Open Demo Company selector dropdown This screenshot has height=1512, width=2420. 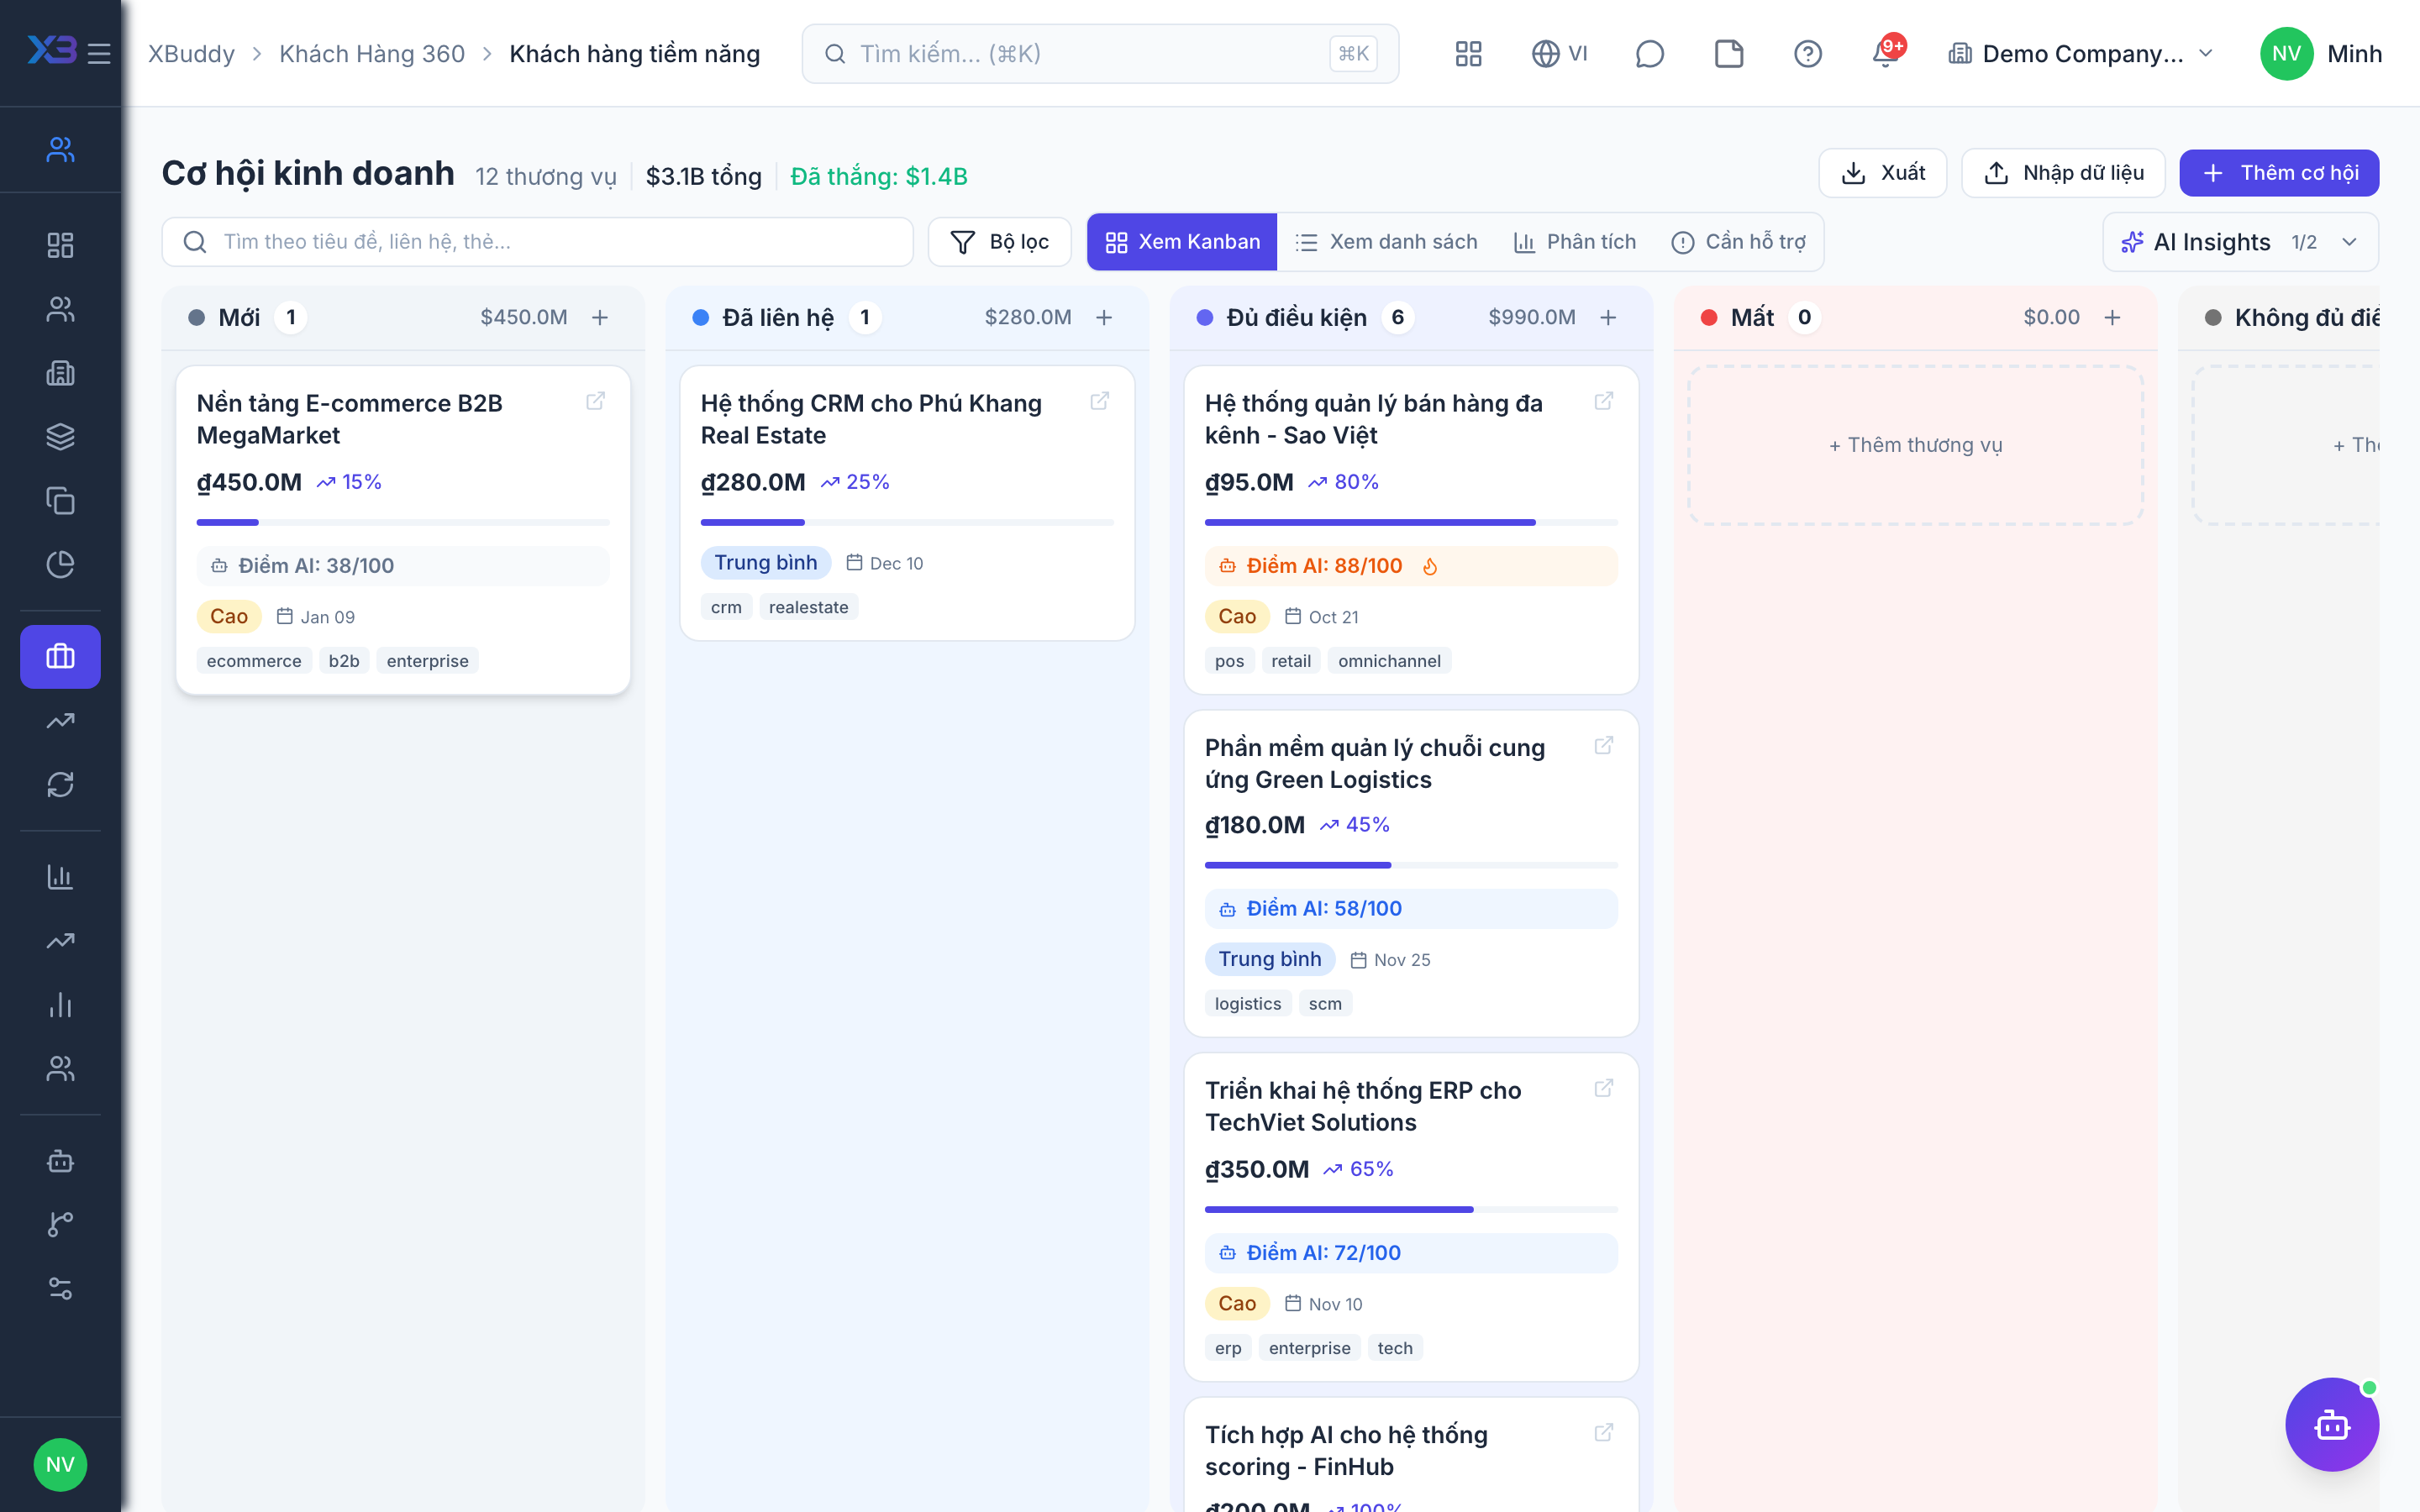2081,53
